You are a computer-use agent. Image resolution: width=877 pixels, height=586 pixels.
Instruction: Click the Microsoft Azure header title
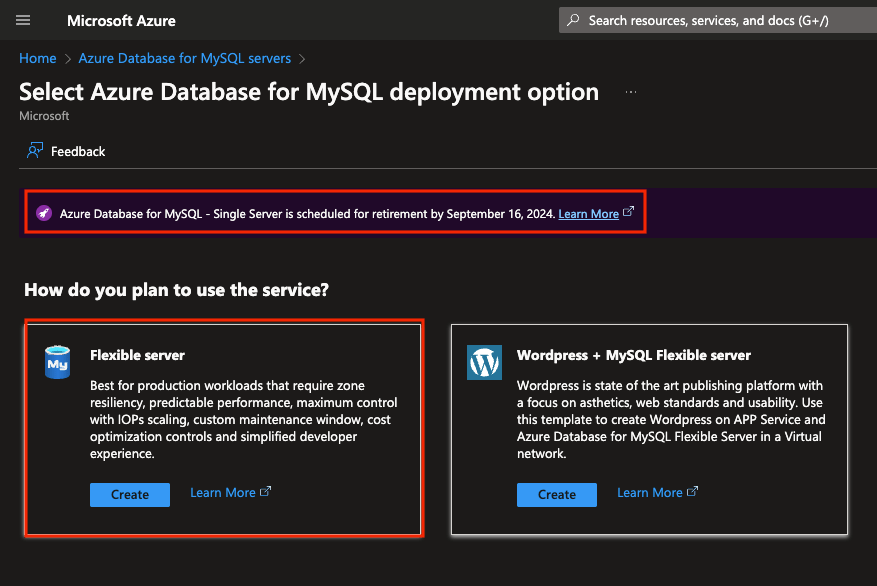click(x=121, y=20)
